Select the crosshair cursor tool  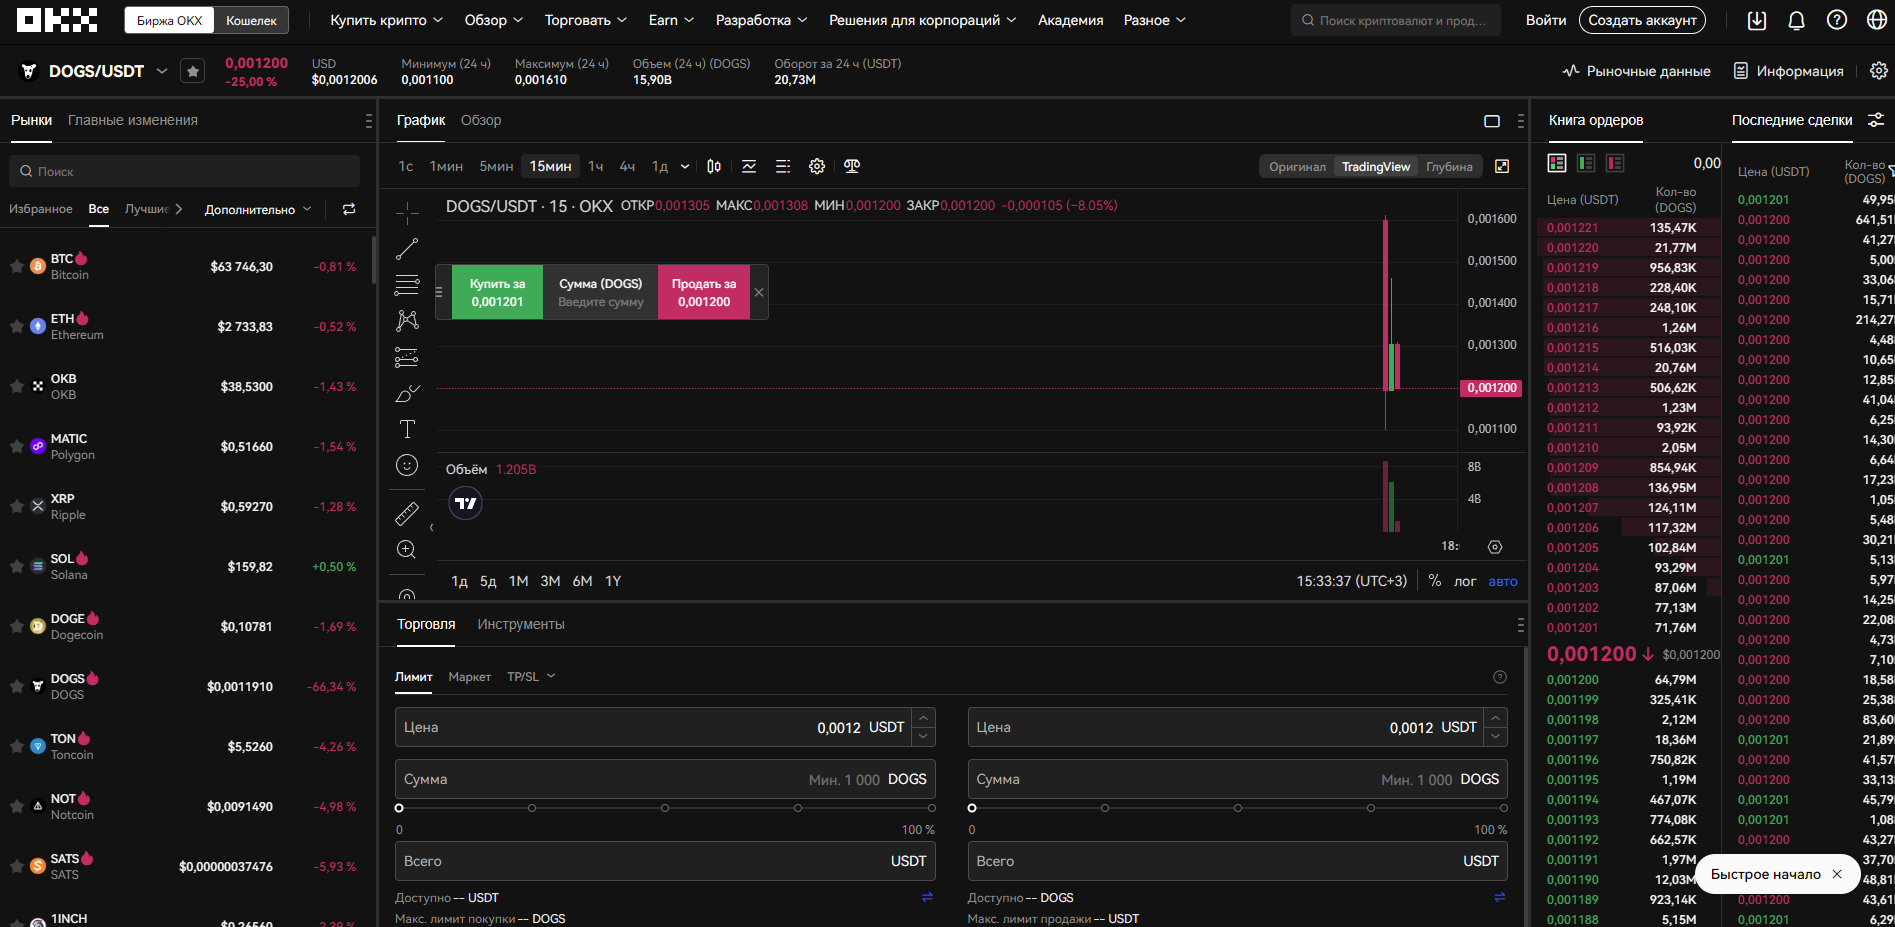pos(407,213)
